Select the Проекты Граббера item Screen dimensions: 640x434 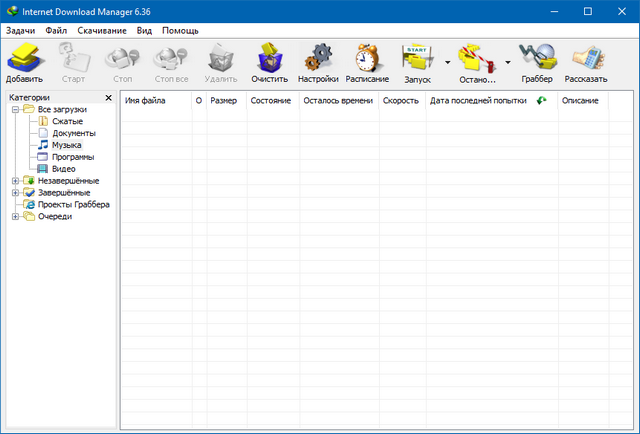tap(74, 205)
